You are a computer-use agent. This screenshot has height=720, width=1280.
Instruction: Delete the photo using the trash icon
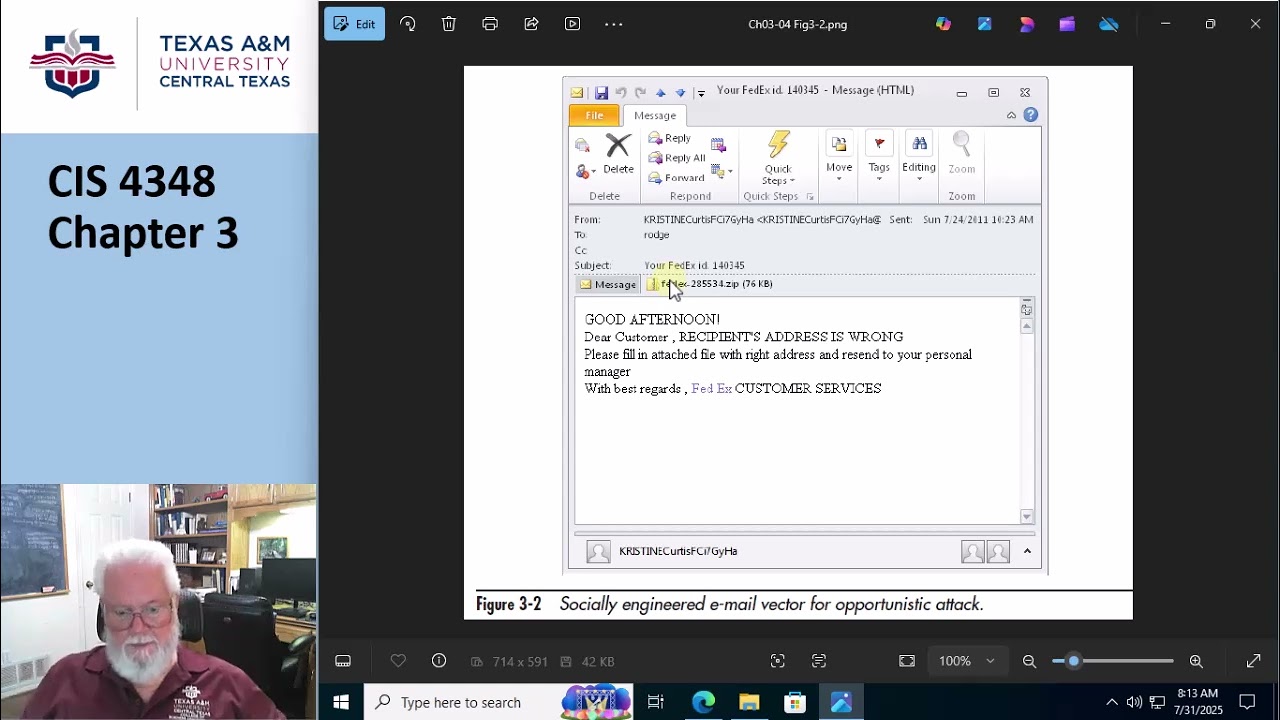[449, 24]
